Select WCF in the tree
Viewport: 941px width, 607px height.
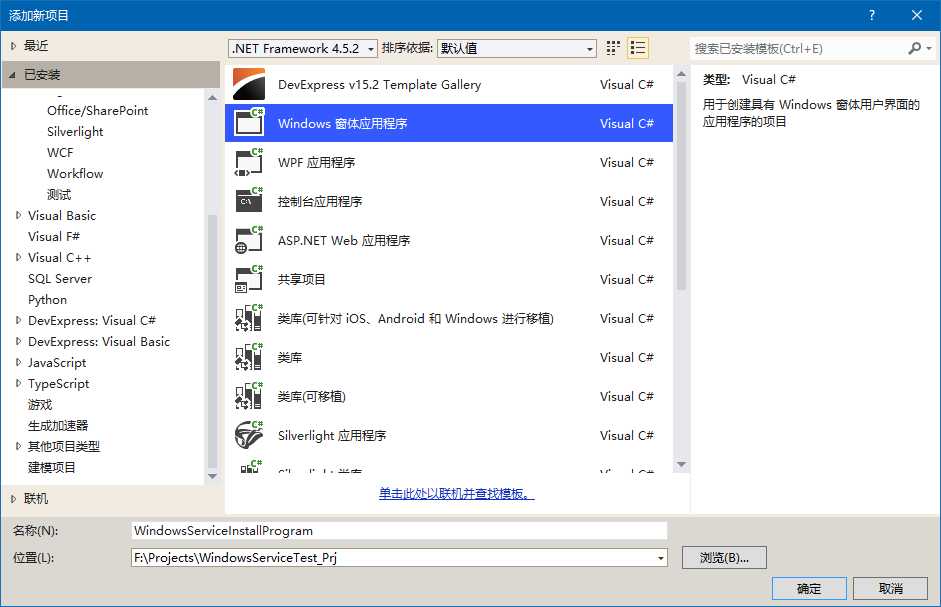pos(60,153)
